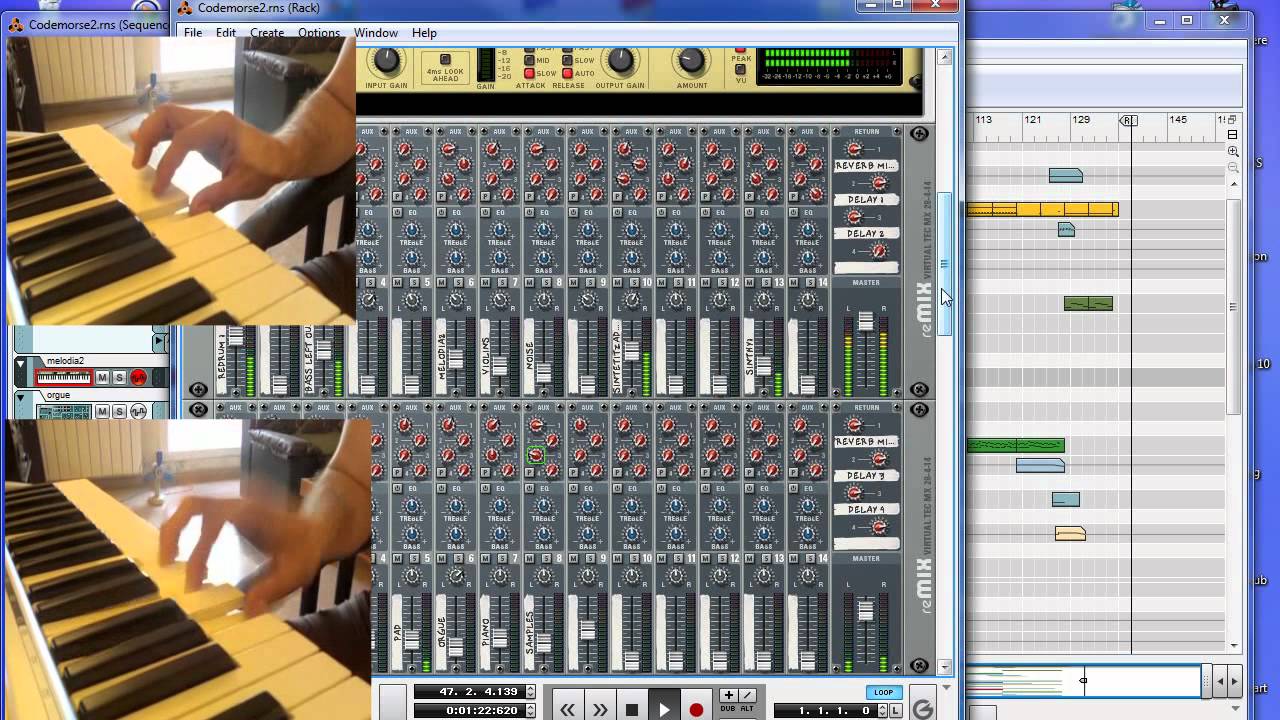The width and height of the screenshot is (1280, 720).
Task: Mute the melodia2 track
Action: (102, 377)
